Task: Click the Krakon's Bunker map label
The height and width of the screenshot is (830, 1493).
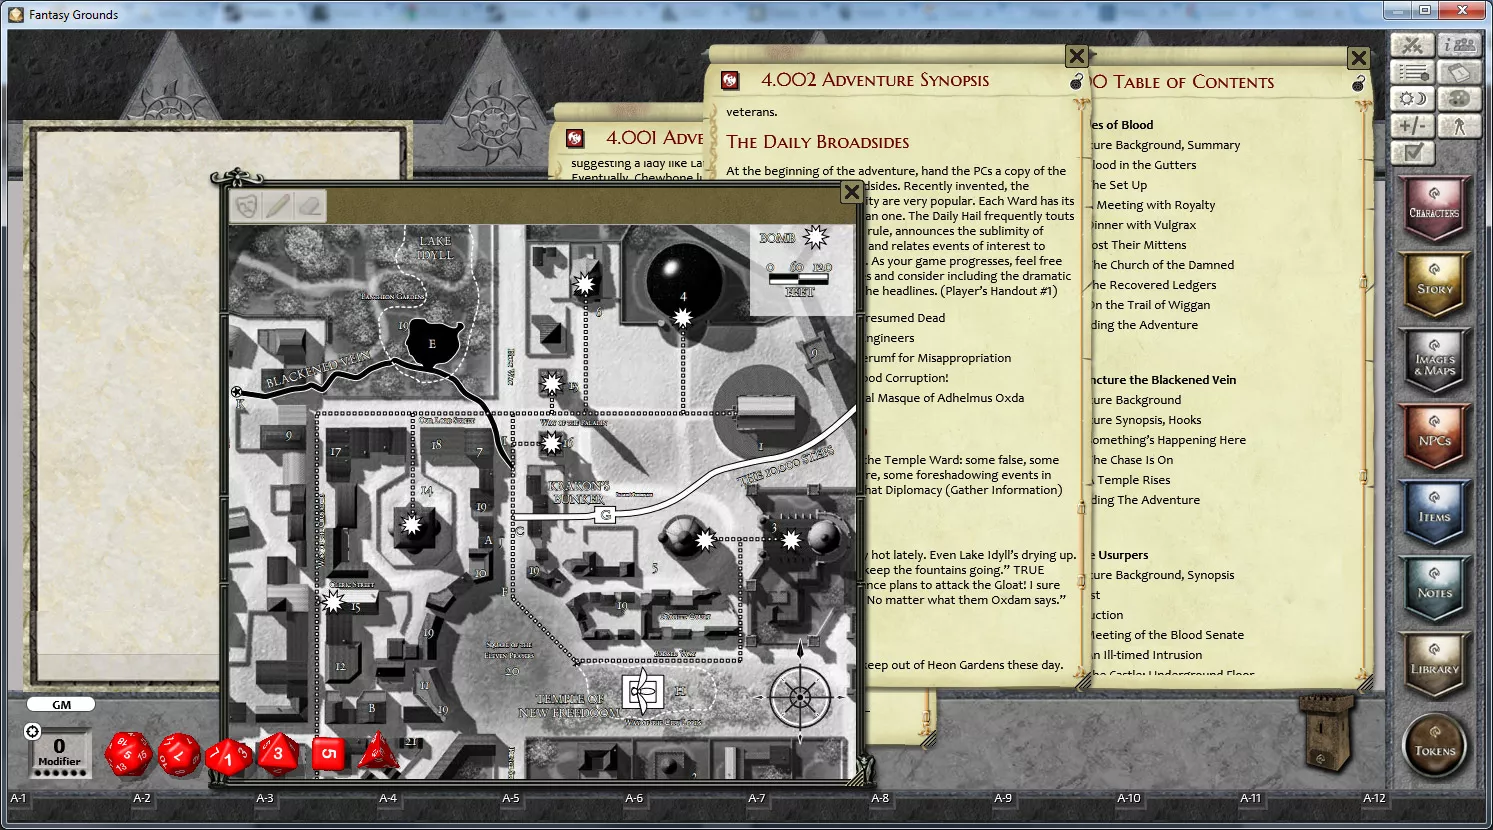Action: (x=578, y=492)
